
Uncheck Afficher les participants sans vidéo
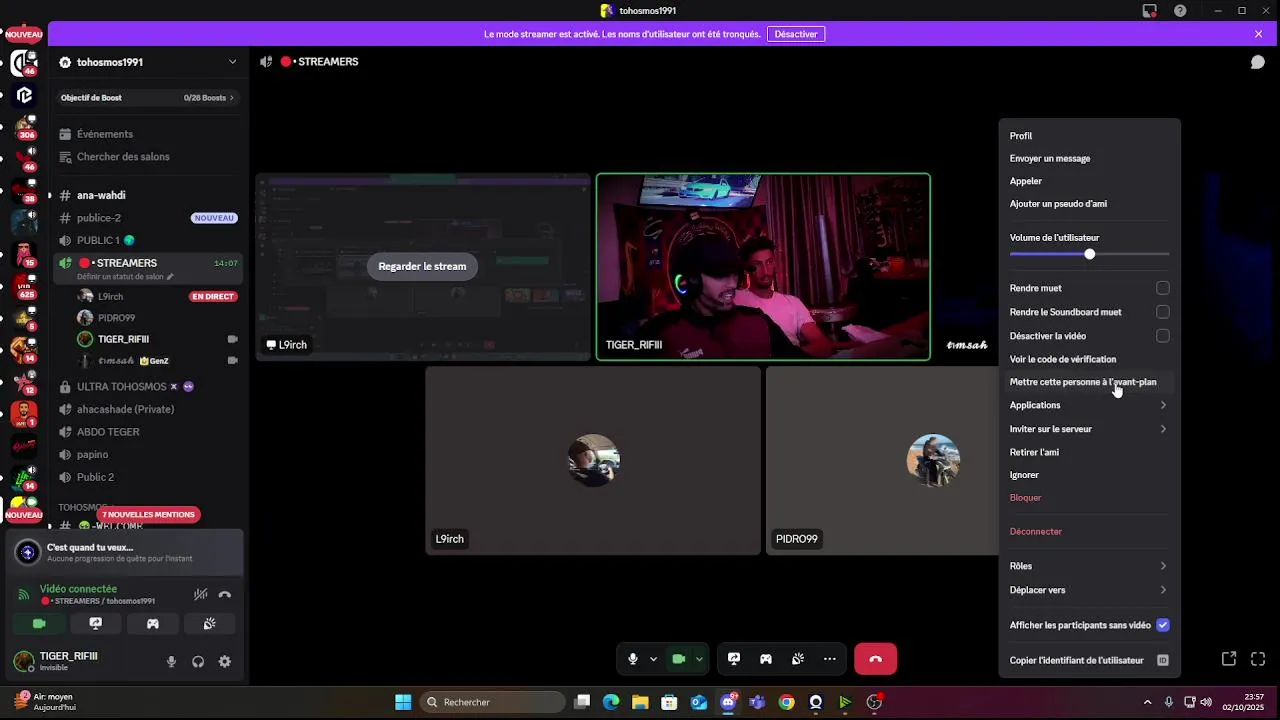click(1162, 625)
